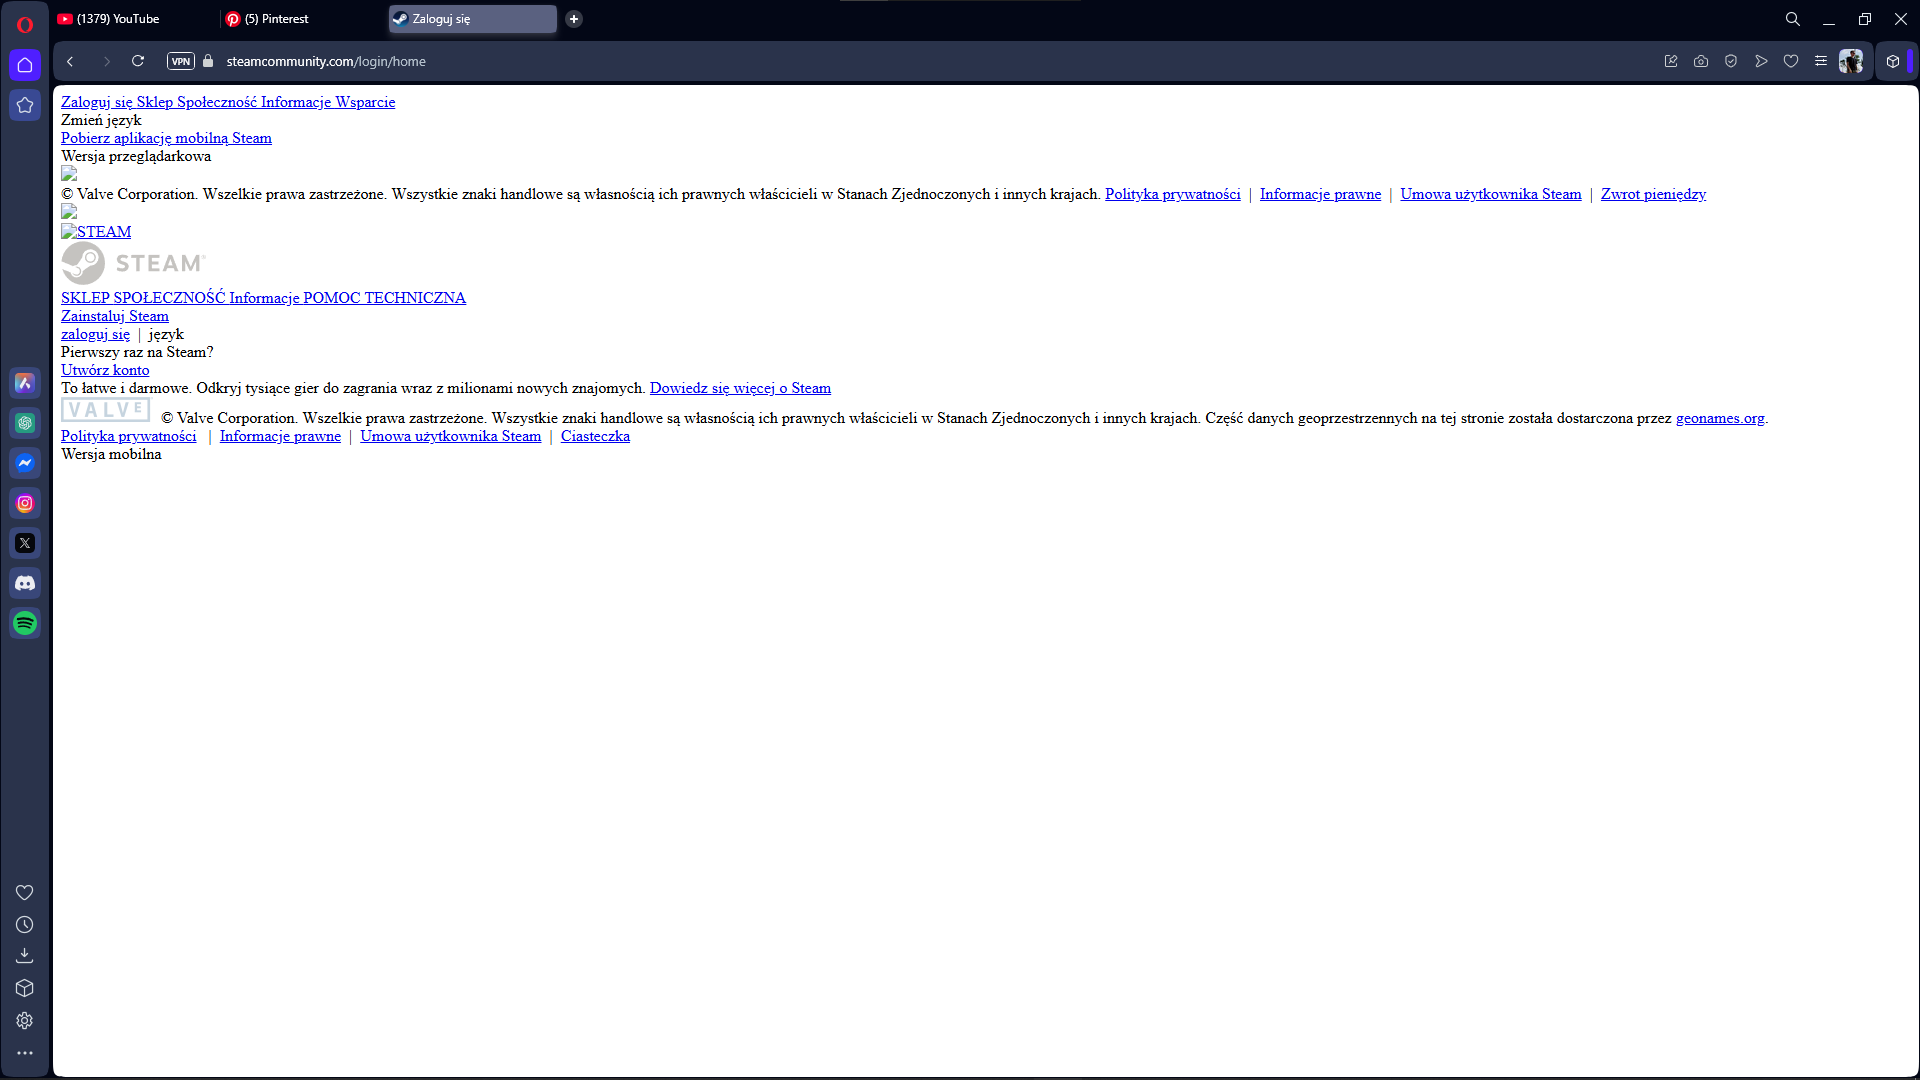Open Dowiedz się więcej o Steam link
This screenshot has height=1080, width=1920.
(740, 388)
